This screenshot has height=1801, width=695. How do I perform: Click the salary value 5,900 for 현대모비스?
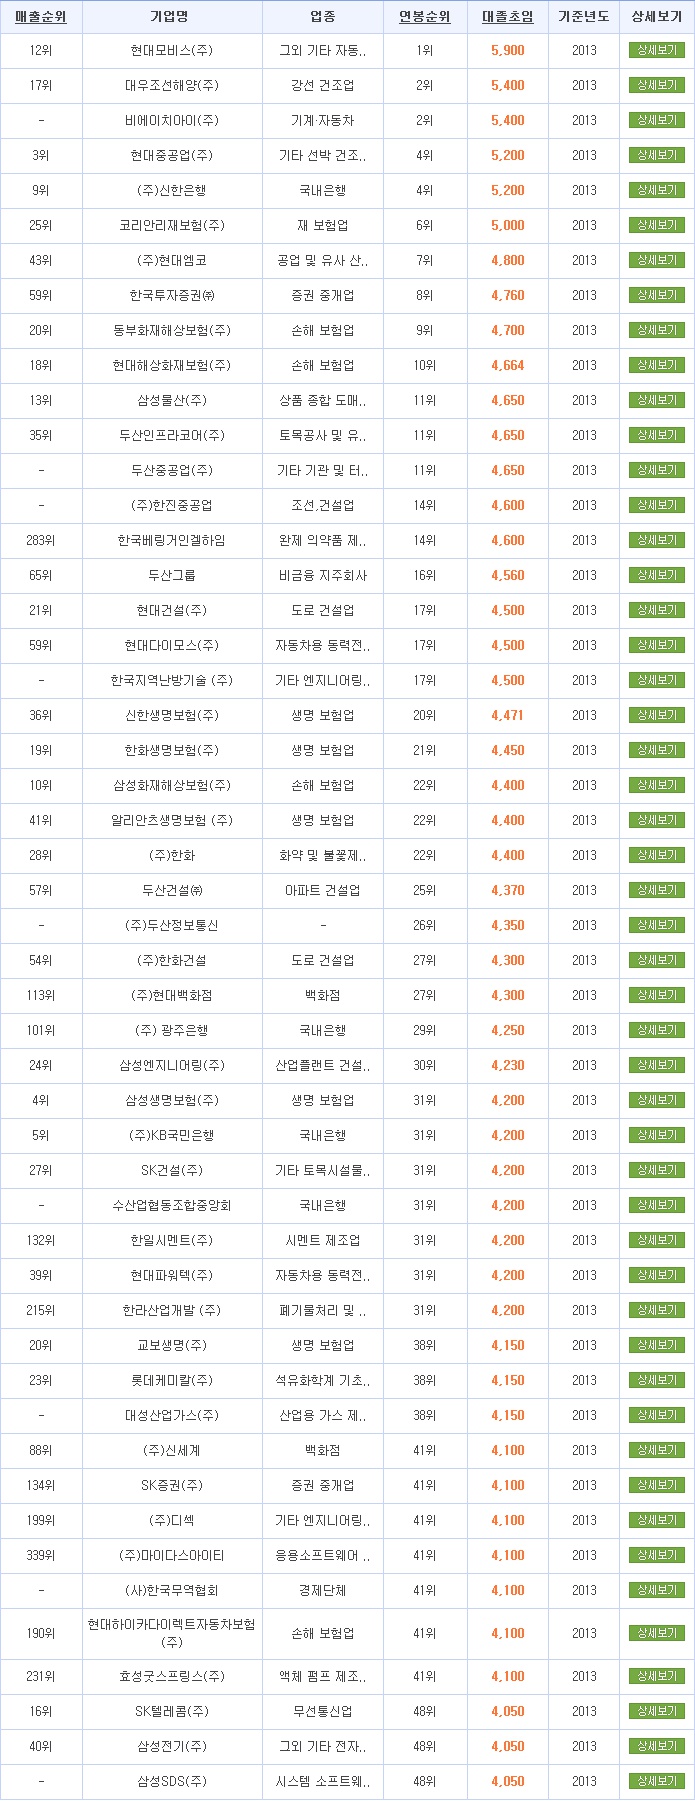[506, 50]
